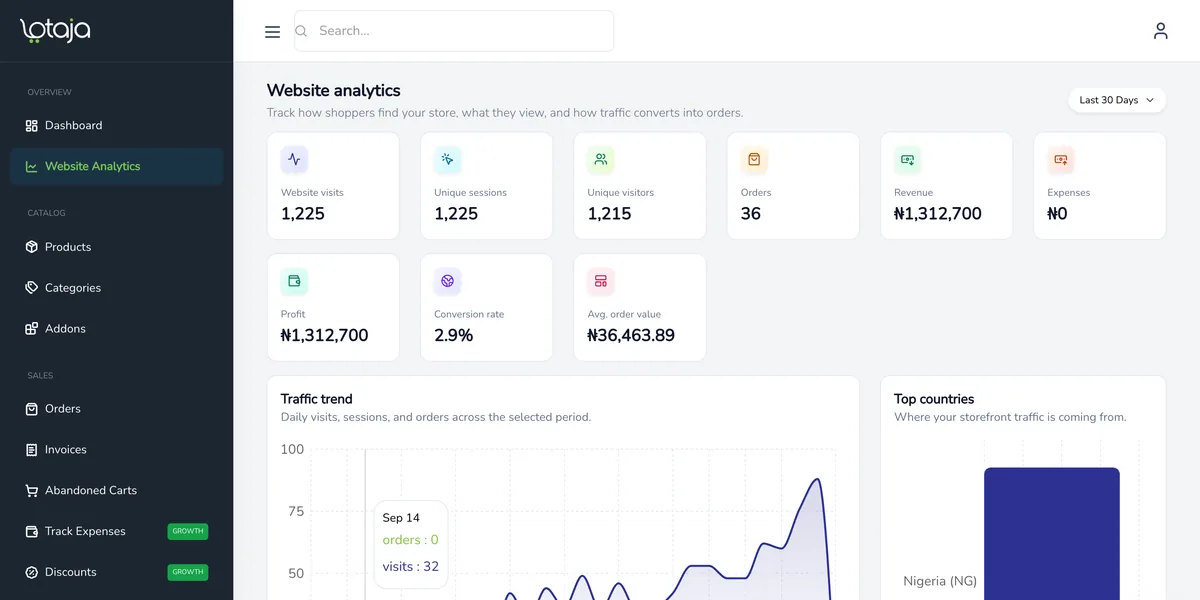Click the Conversion rate value 2.9%
The height and width of the screenshot is (600, 1200).
tap(454, 336)
